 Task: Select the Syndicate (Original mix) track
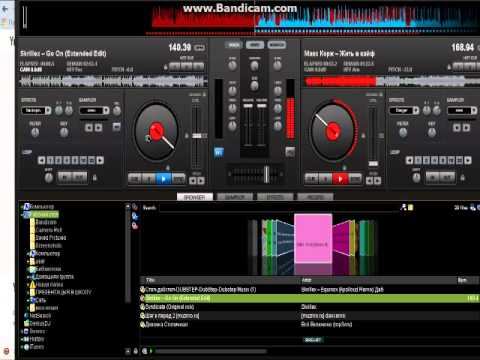point(170,307)
